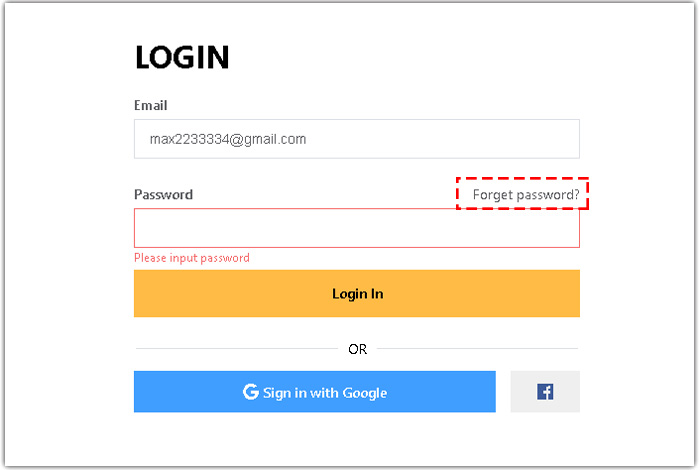The image size is (700, 470).
Task: Click the orange Login In button
Action: coord(357,293)
